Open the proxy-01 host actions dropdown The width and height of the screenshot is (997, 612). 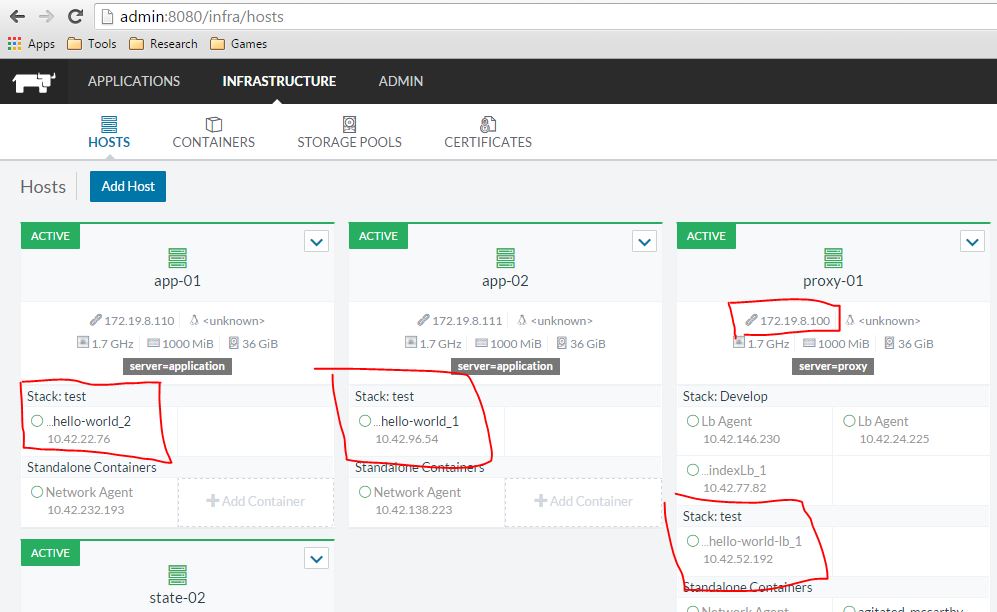pyautogui.click(x=972, y=241)
